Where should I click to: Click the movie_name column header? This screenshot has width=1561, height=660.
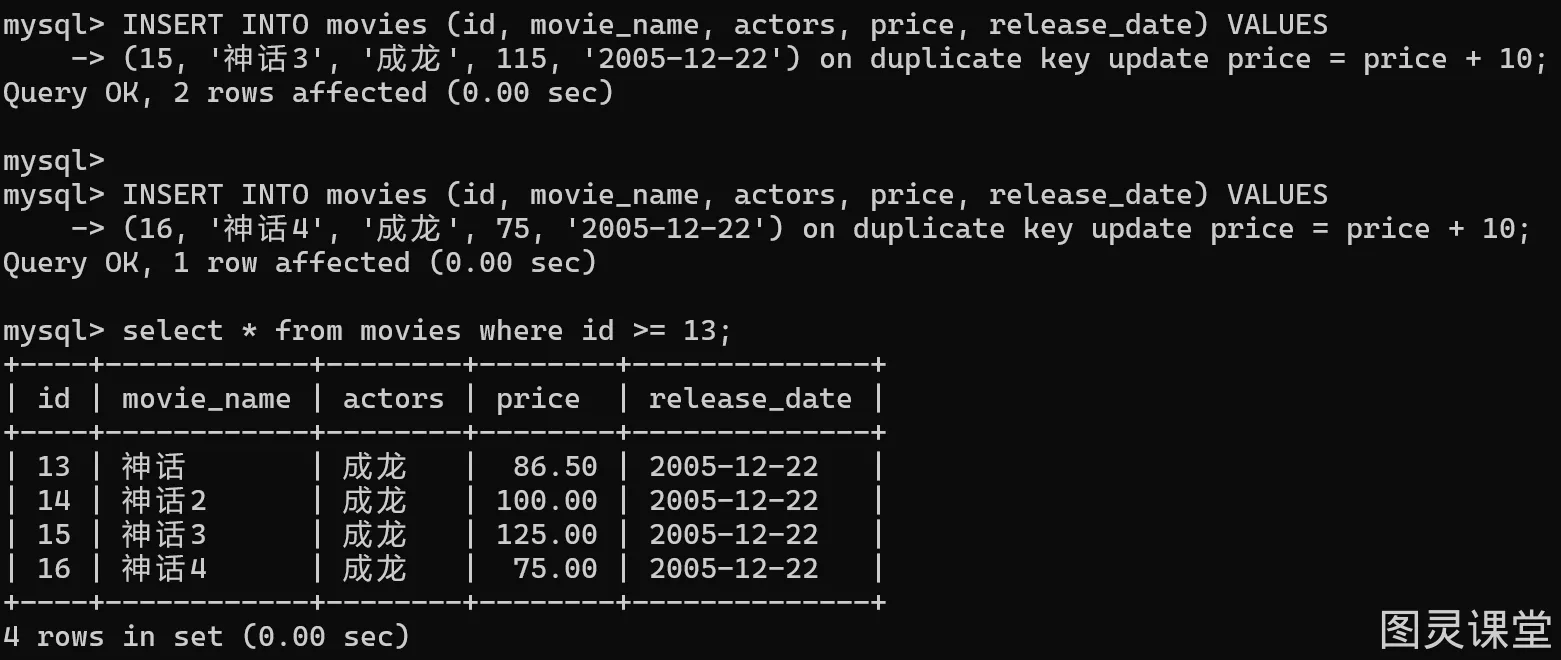pyautogui.click(x=206, y=399)
